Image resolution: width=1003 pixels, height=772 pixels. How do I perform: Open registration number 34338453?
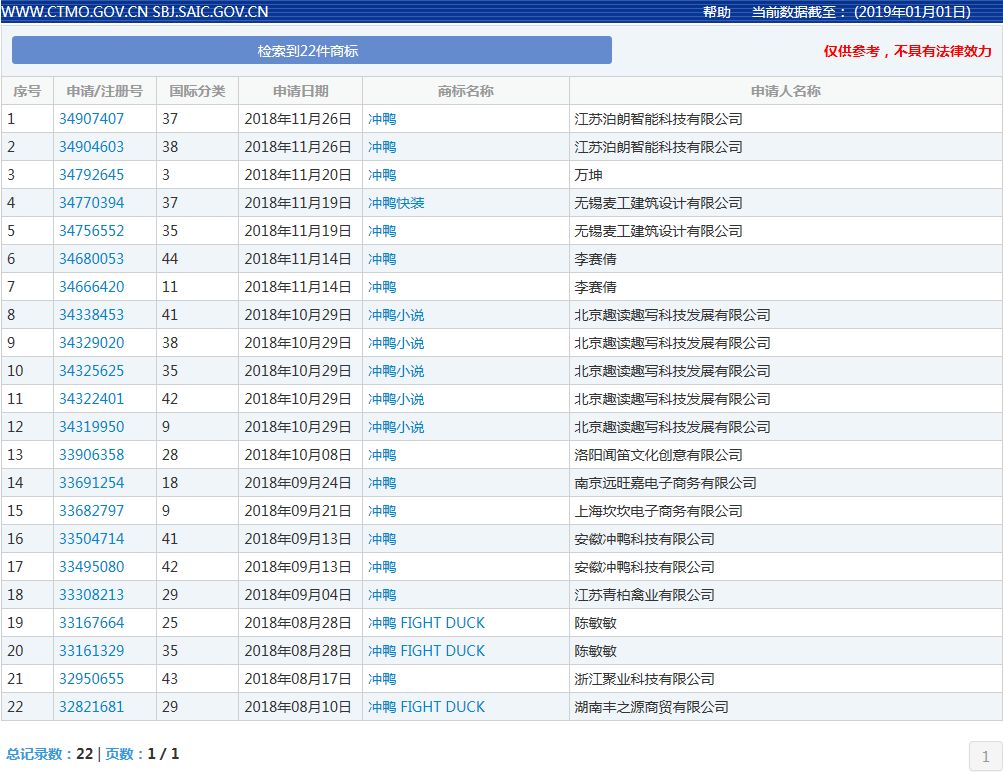tap(91, 315)
